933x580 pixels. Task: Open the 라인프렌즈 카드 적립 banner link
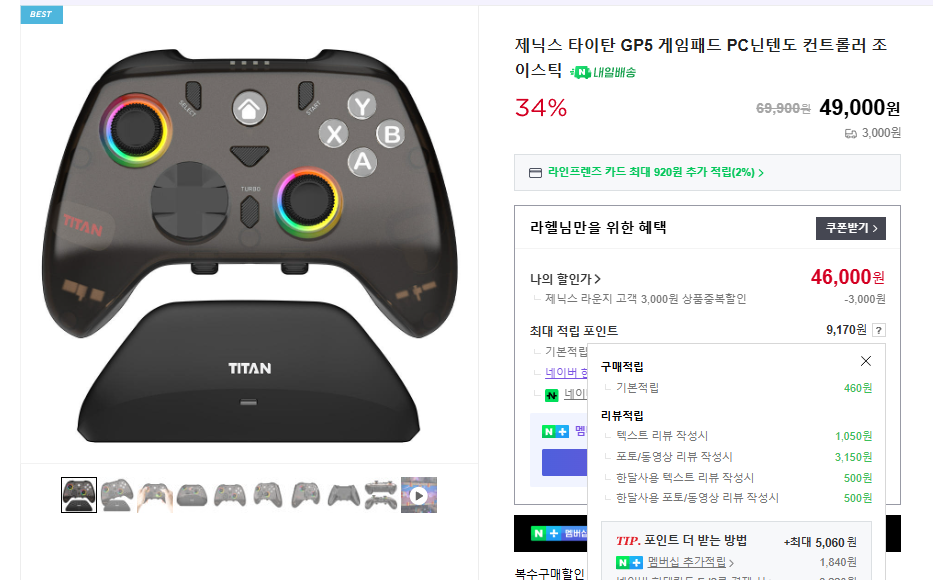pyautogui.click(x=656, y=173)
